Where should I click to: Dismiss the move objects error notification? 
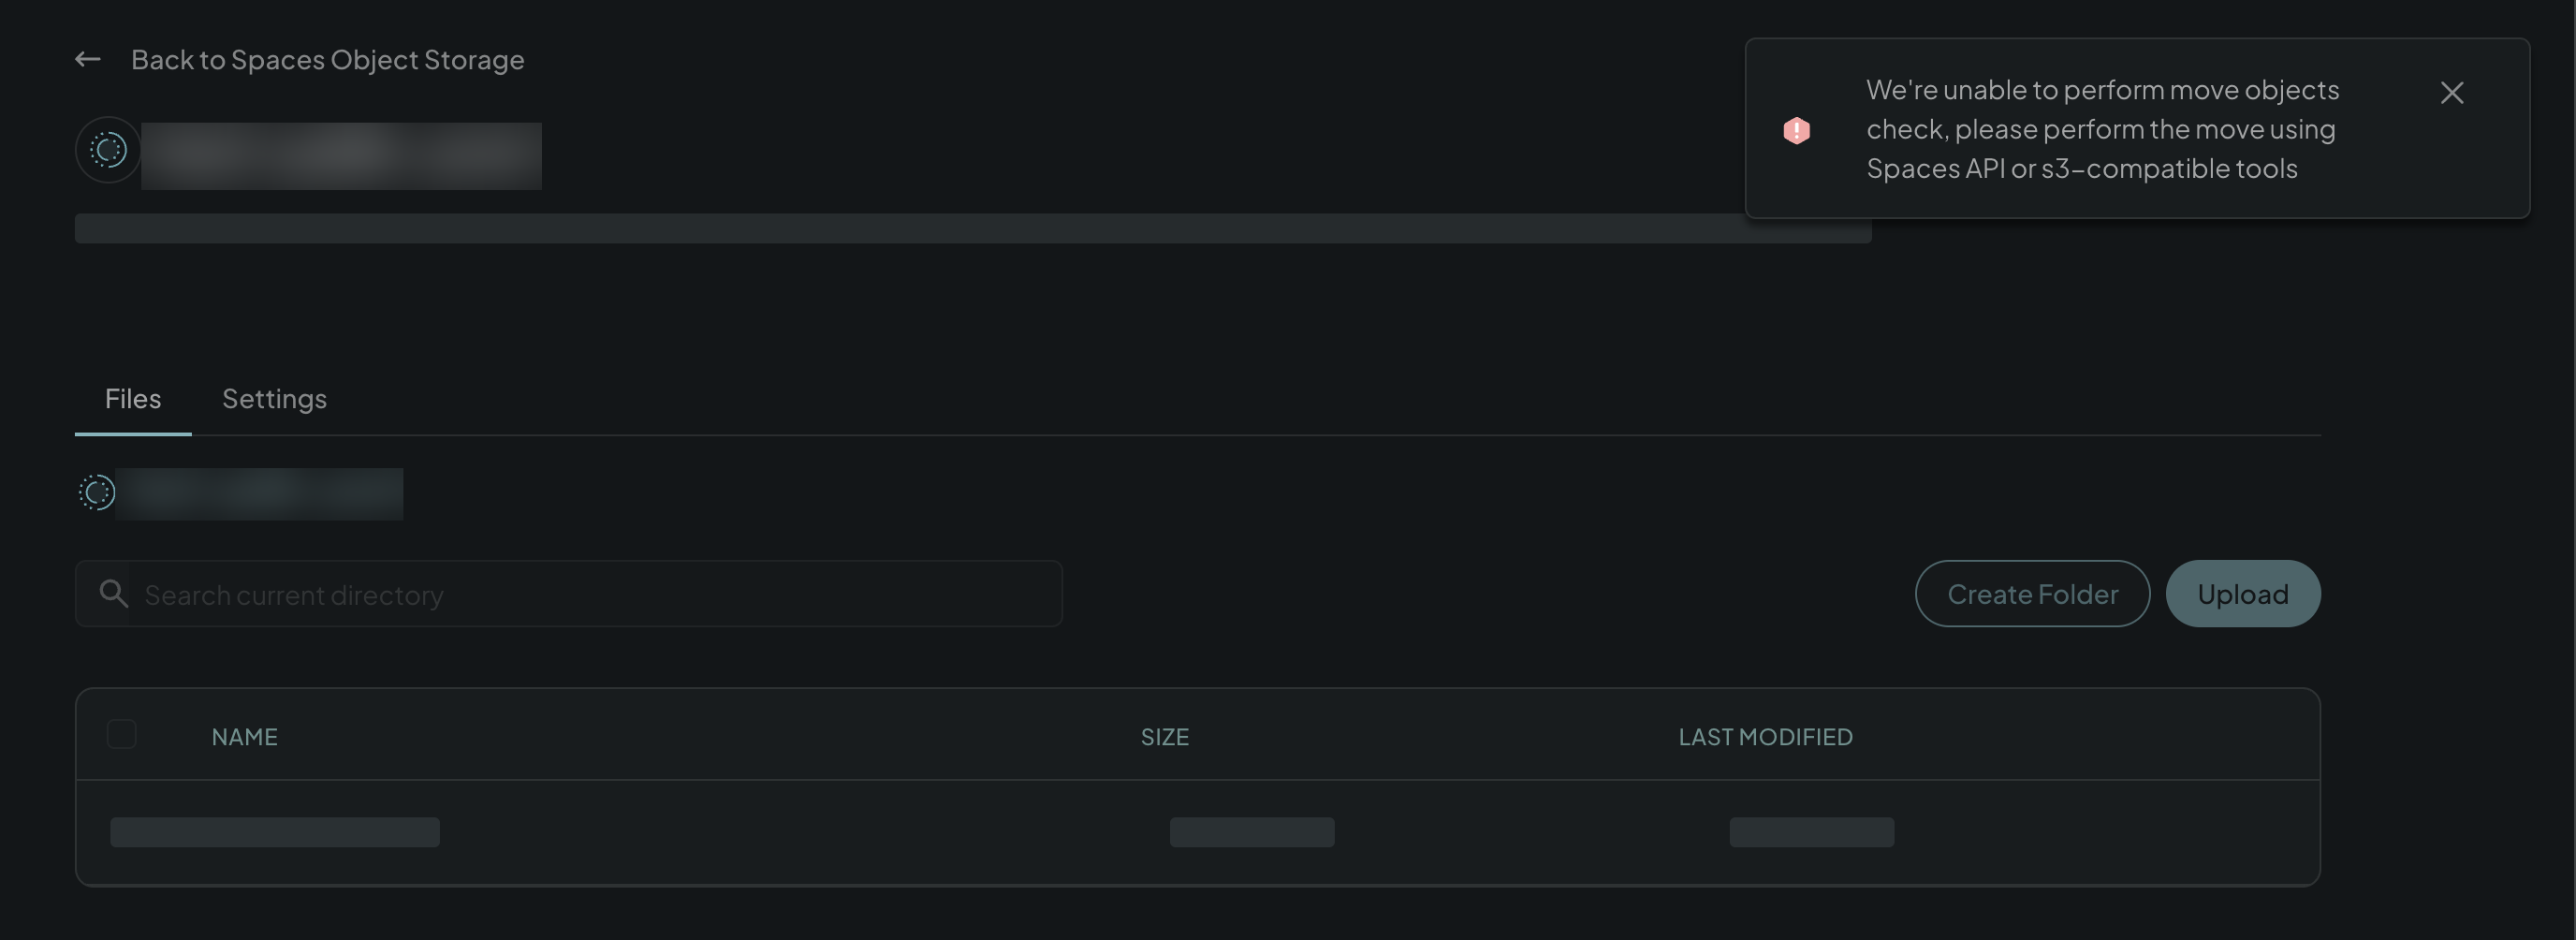[2451, 93]
